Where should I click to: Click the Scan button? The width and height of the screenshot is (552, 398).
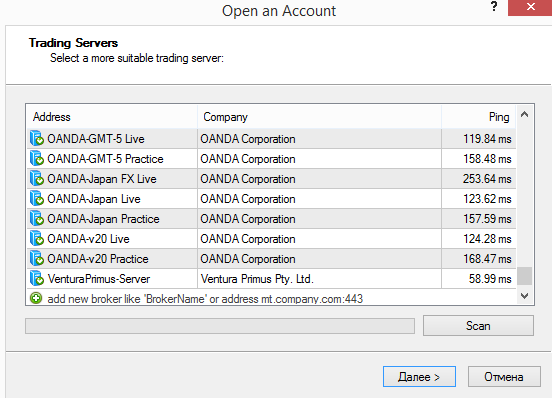tap(478, 326)
